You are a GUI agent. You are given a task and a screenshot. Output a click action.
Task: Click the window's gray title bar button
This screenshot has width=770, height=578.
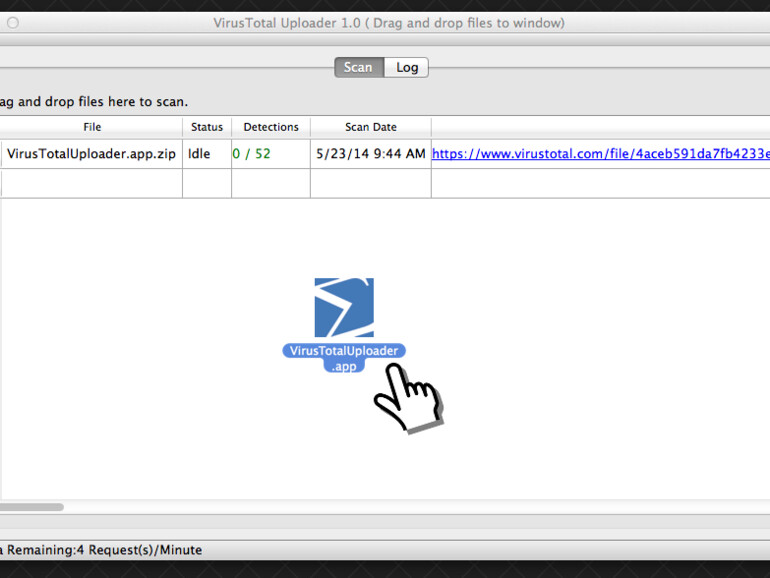pos(13,23)
